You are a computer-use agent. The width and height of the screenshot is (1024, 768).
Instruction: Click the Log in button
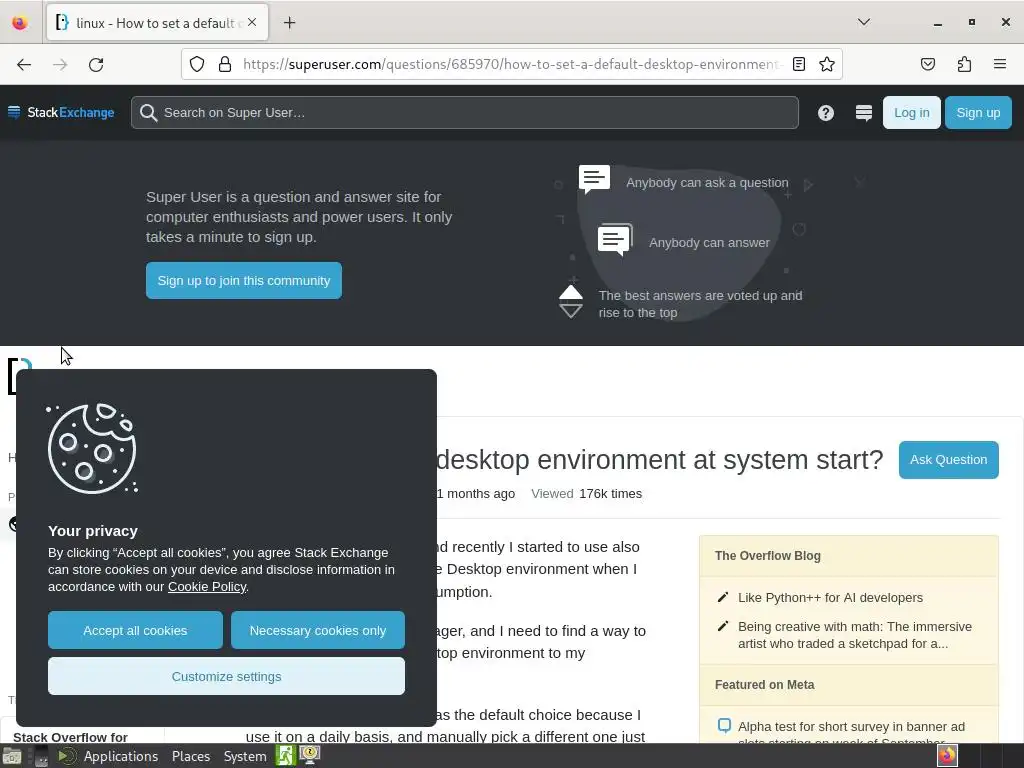911,112
